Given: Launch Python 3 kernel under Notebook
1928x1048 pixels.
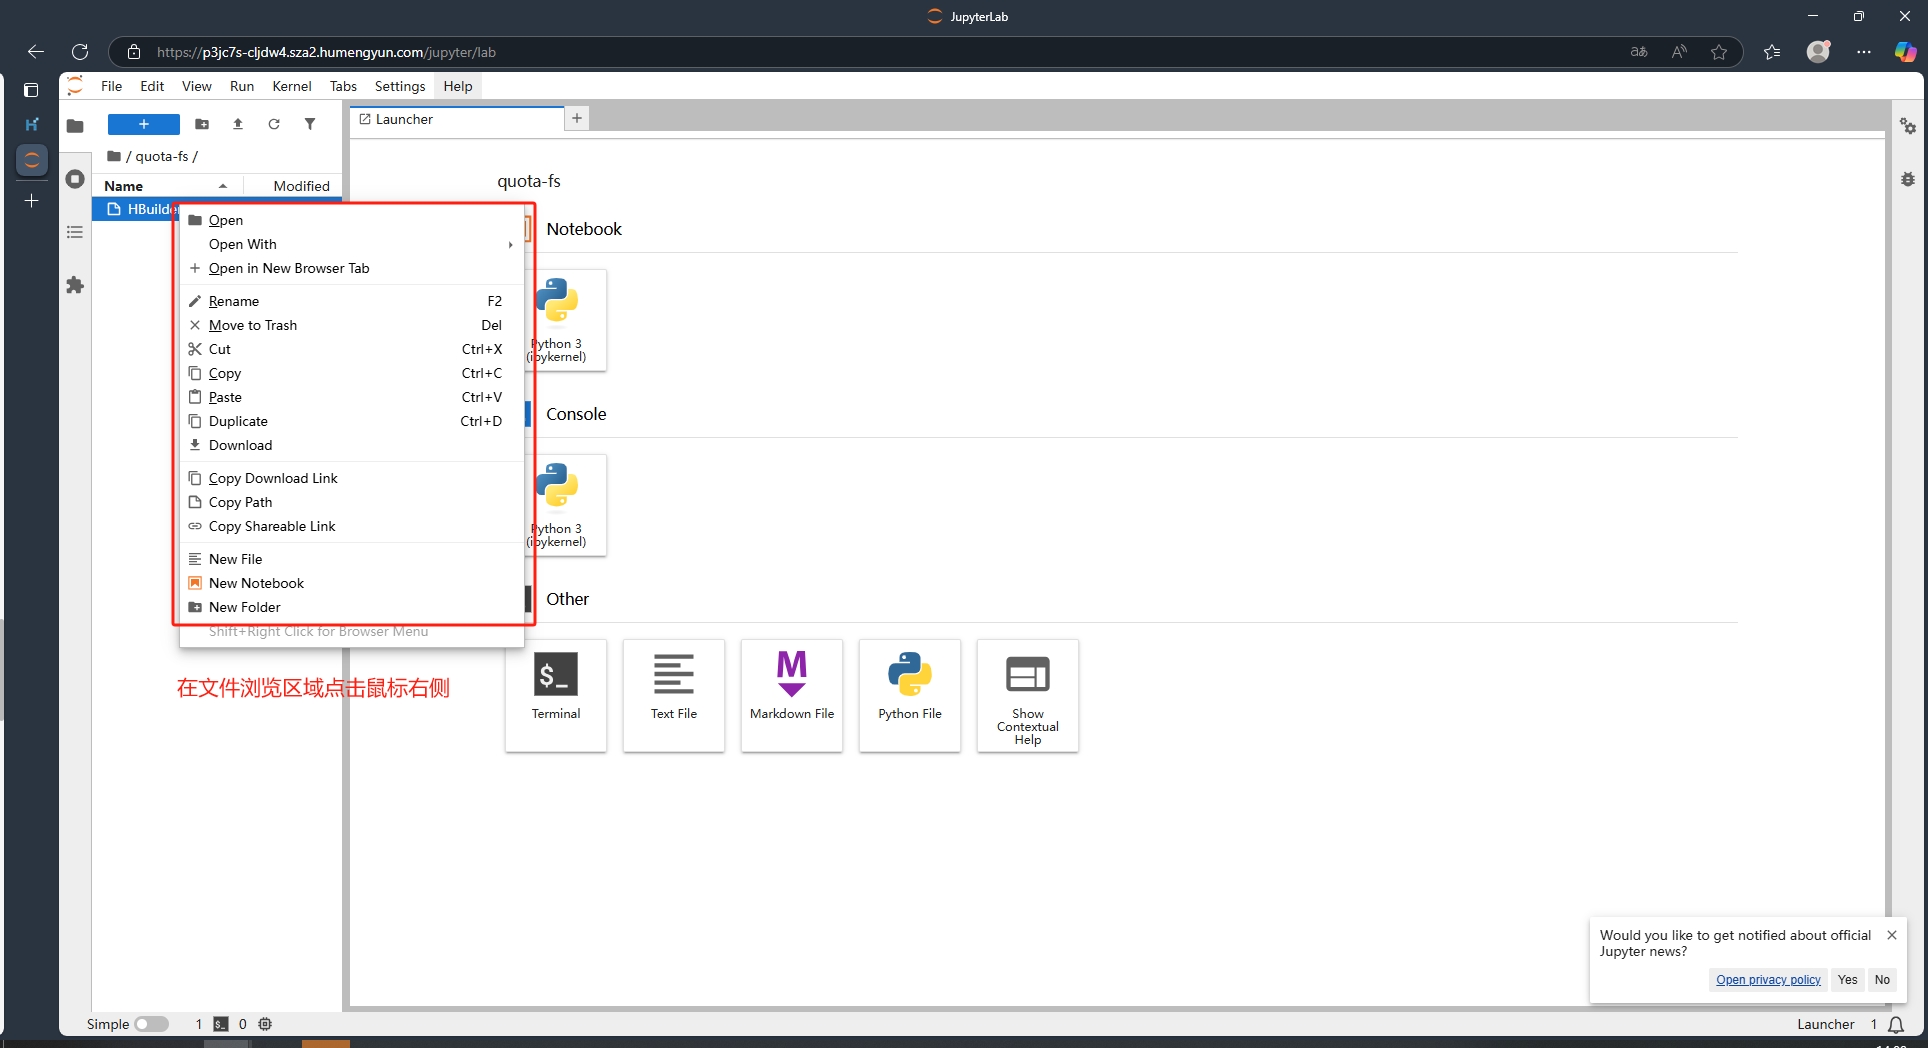Looking at the screenshot, I should click(557, 320).
